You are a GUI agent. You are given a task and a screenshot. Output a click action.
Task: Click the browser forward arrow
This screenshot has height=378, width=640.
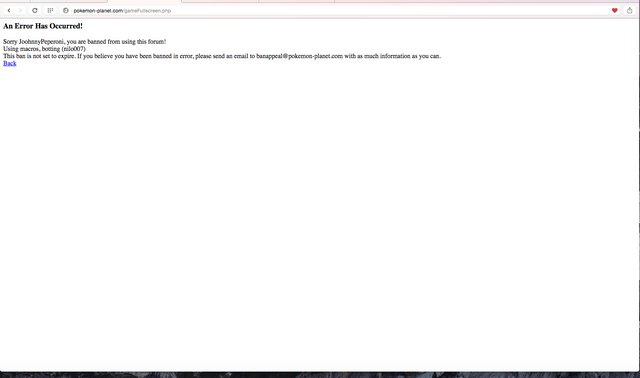point(20,11)
